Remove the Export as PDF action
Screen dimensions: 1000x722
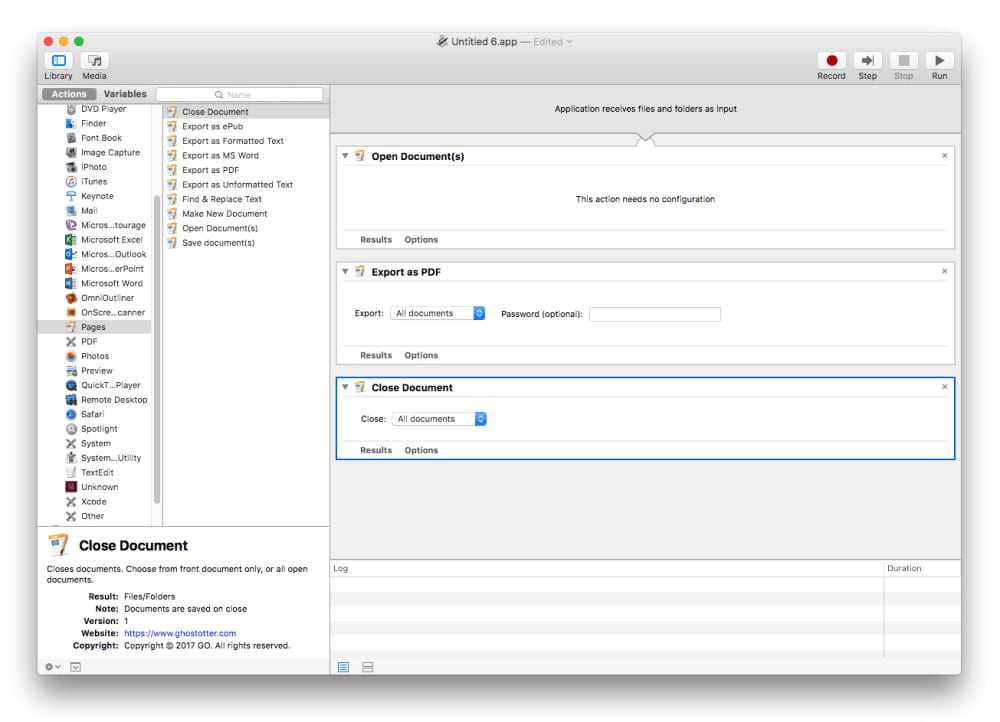[945, 271]
